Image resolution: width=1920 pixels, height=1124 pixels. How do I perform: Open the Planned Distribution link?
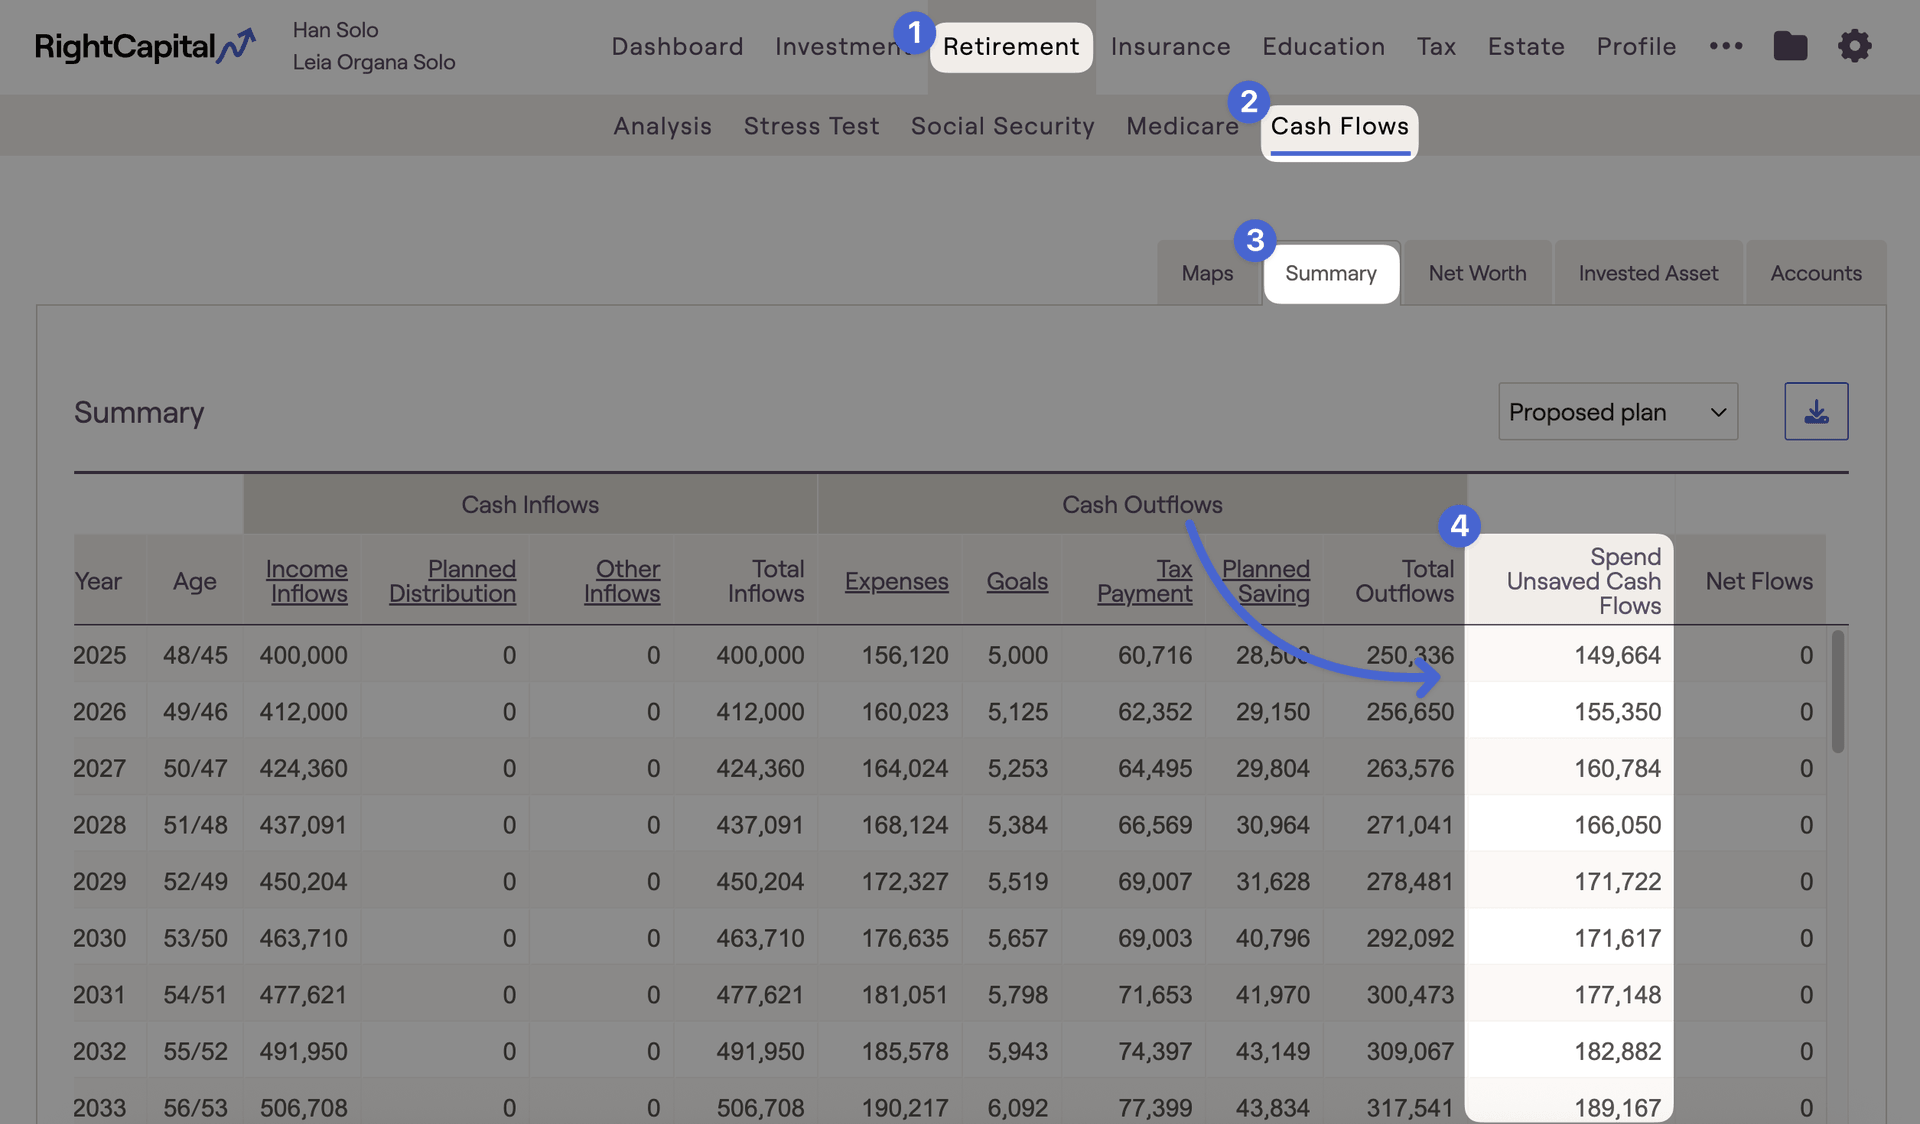453,581
